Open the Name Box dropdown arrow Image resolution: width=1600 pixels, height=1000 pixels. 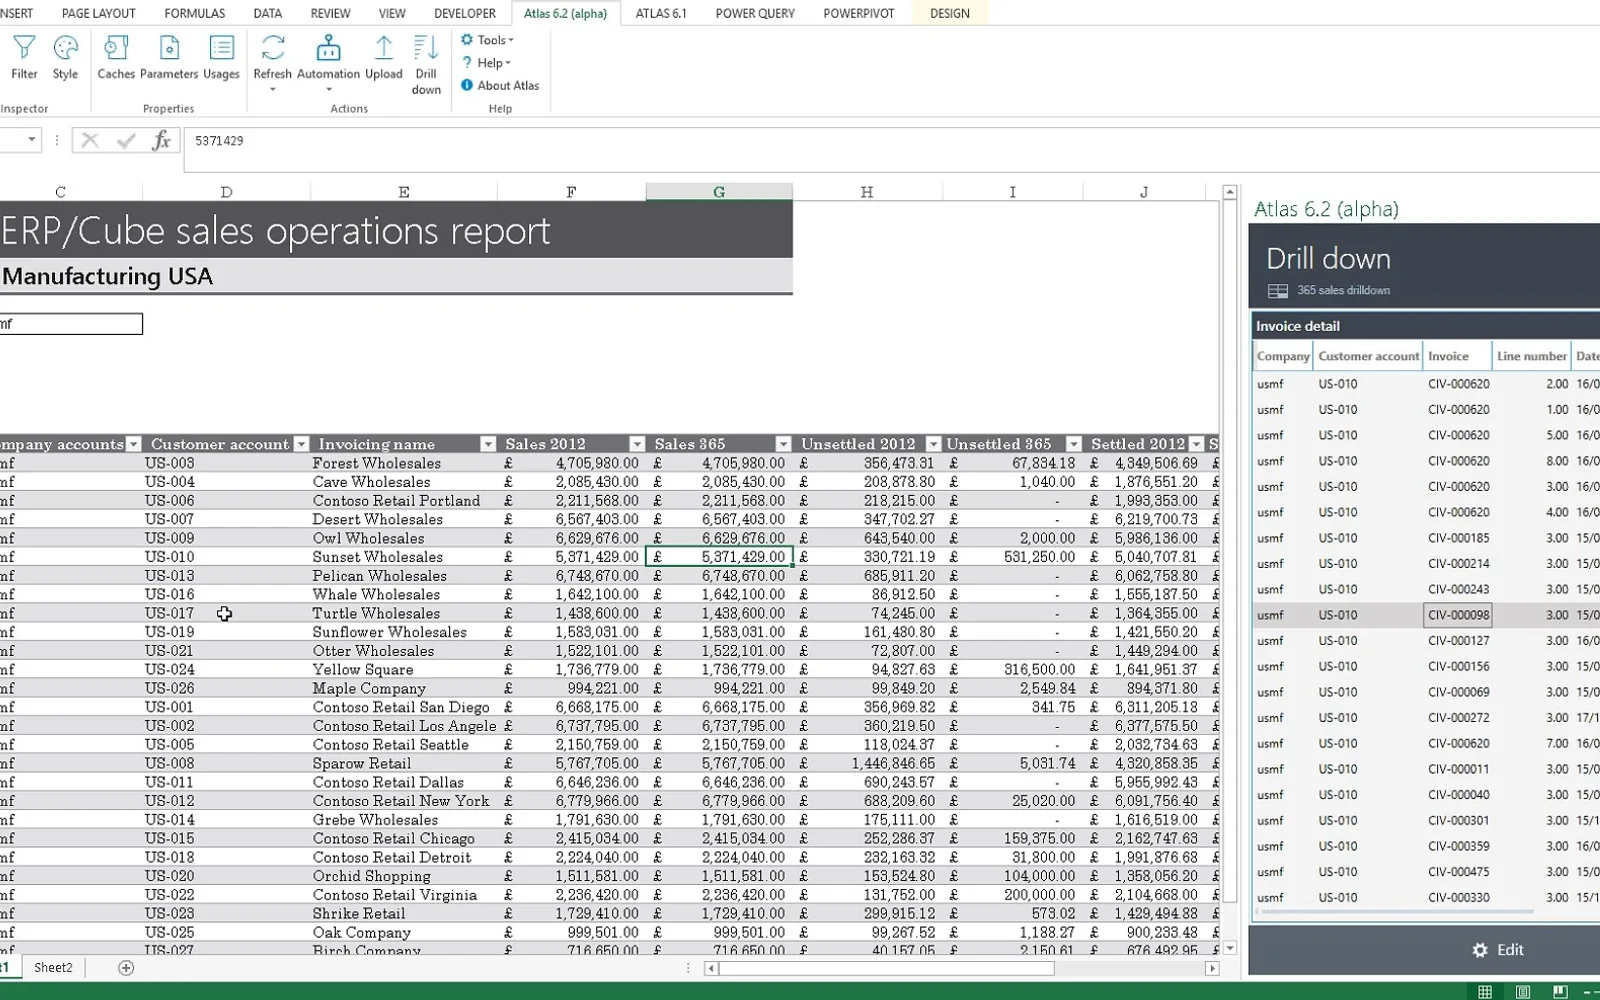point(32,140)
